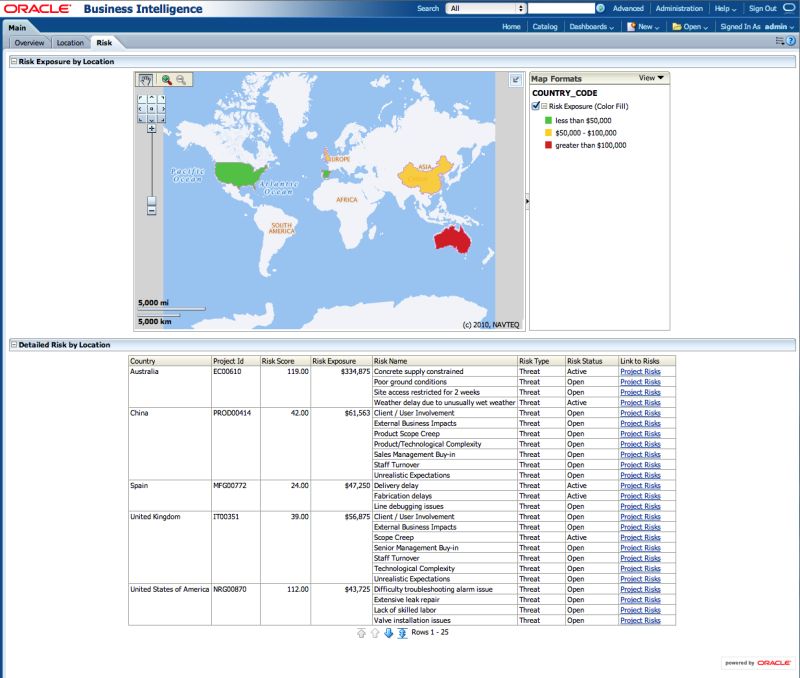Viewport: 800px width, 678px height.
Task: Open Project Risks link for Australia EC00610
Action: tap(641, 371)
